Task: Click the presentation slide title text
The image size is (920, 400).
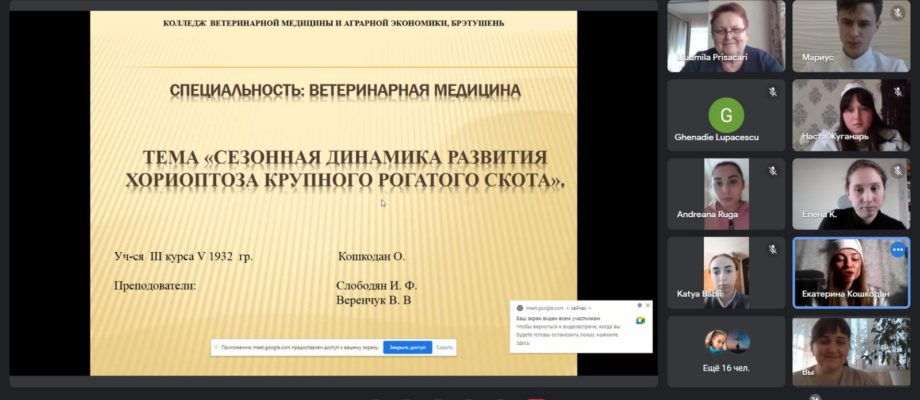Action: click(x=345, y=170)
